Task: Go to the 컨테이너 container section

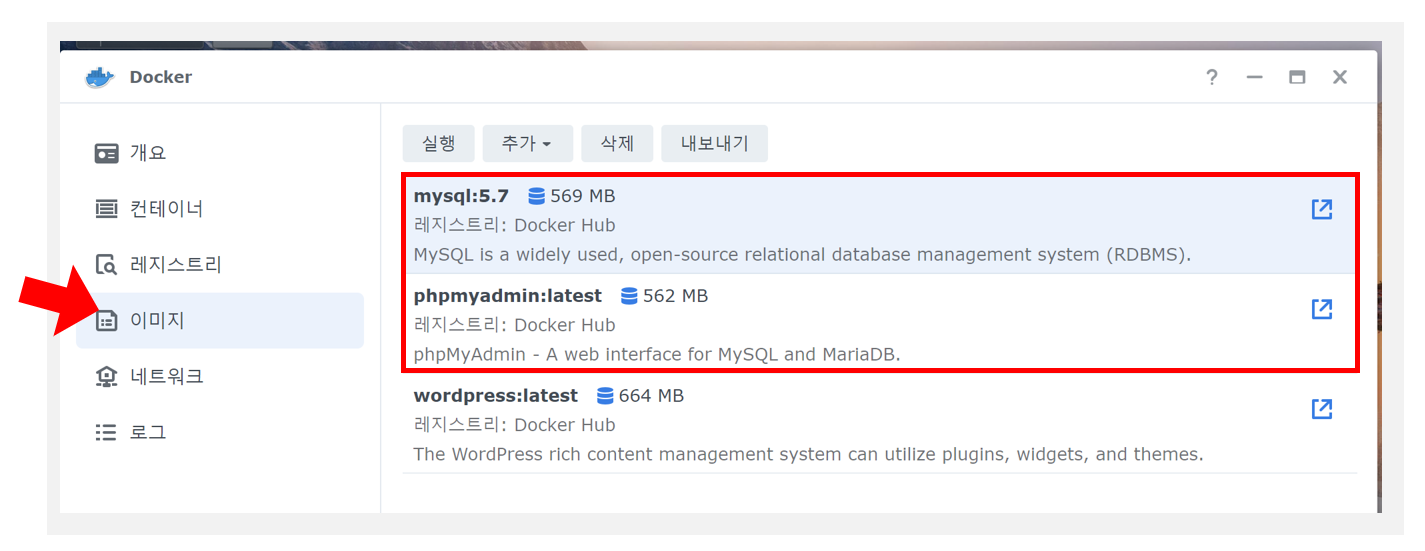Action: click(x=220, y=209)
